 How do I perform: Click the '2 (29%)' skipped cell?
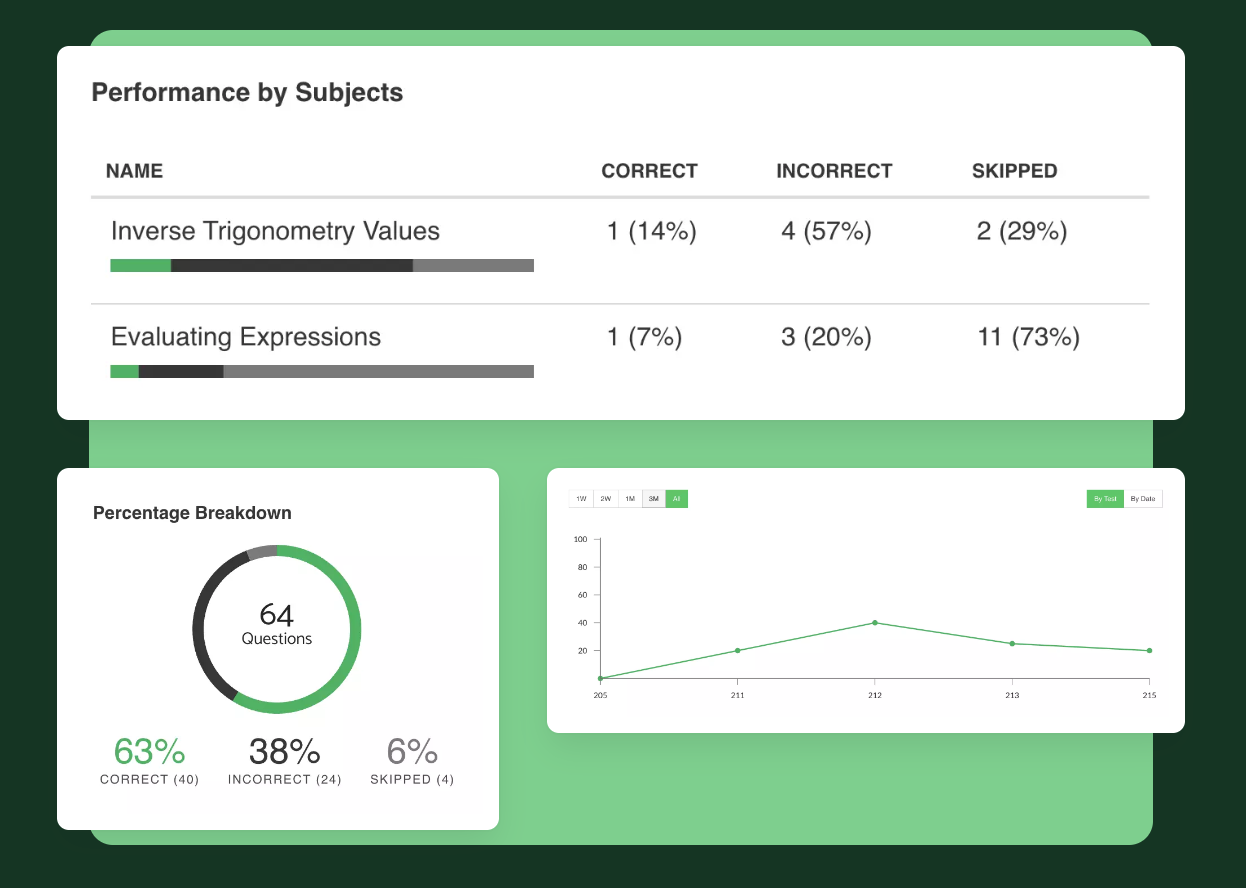(x=1022, y=232)
